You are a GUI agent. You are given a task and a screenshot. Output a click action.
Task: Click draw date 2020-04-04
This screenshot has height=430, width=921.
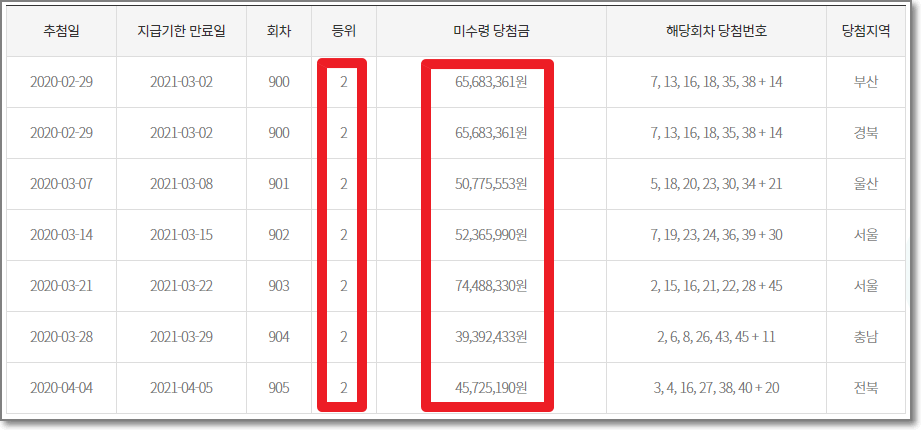click(x=61, y=388)
